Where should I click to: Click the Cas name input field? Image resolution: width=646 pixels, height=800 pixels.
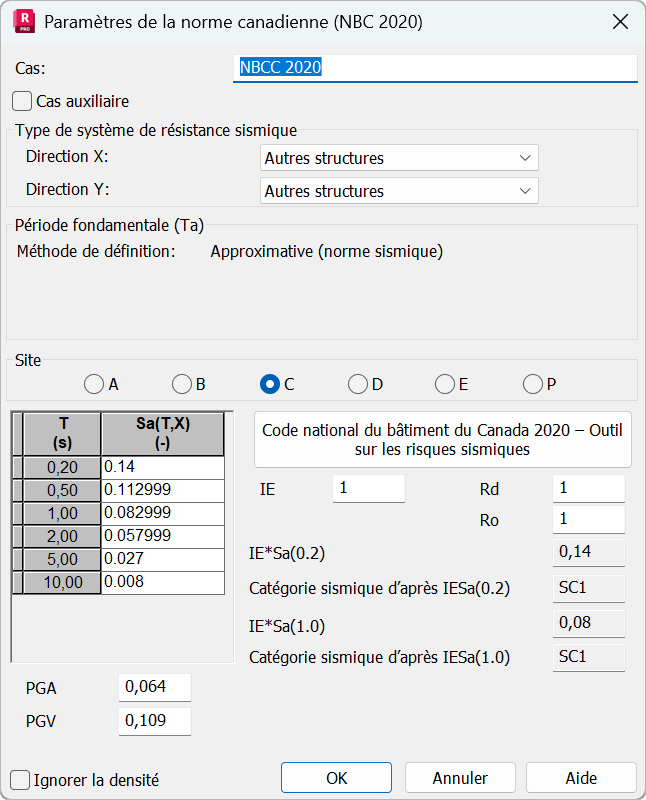click(x=435, y=67)
